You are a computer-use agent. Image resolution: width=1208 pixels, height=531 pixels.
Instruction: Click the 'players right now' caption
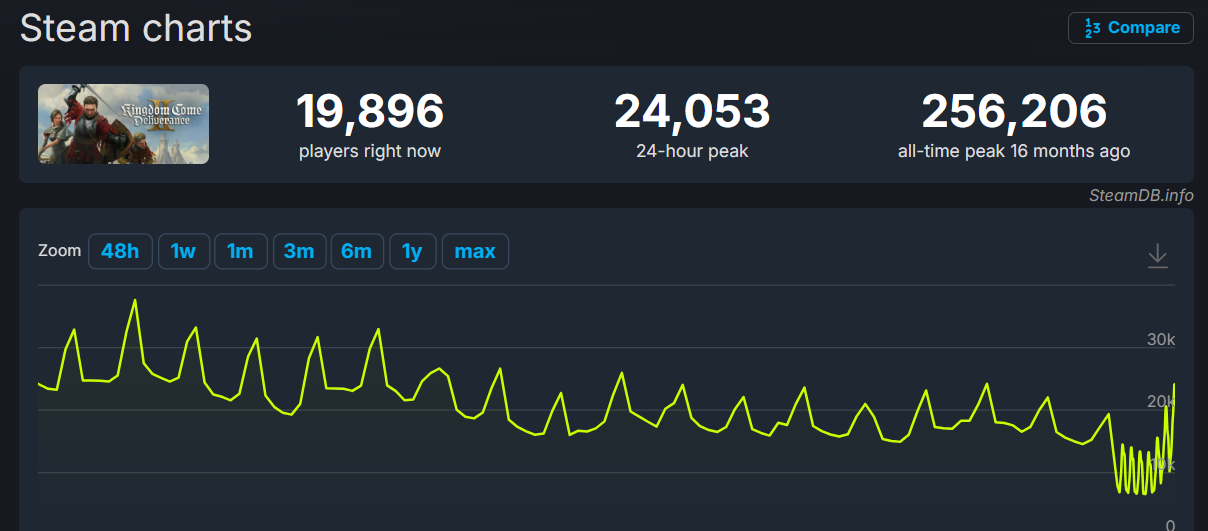tap(370, 152)
